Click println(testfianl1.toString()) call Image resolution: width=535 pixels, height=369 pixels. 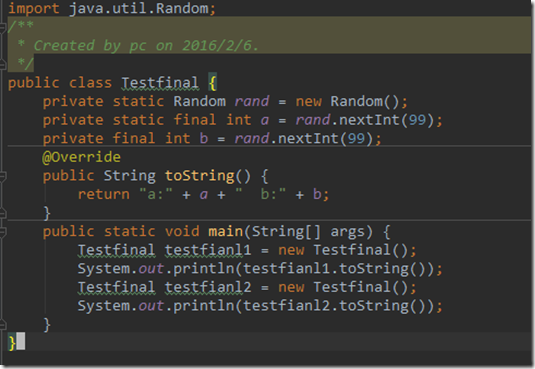[304, 269]
